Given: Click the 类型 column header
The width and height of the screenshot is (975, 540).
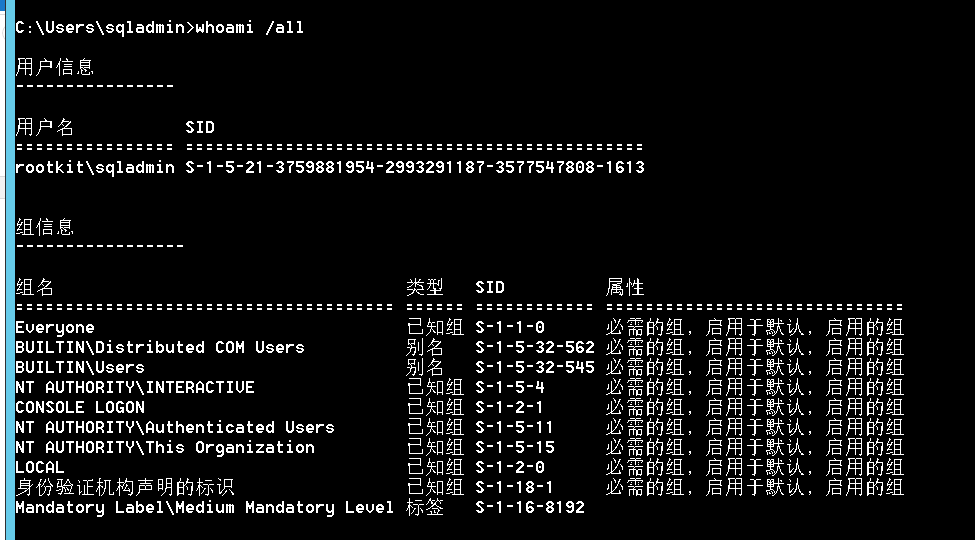Looking at the screenshot, I should pos(425,287).
